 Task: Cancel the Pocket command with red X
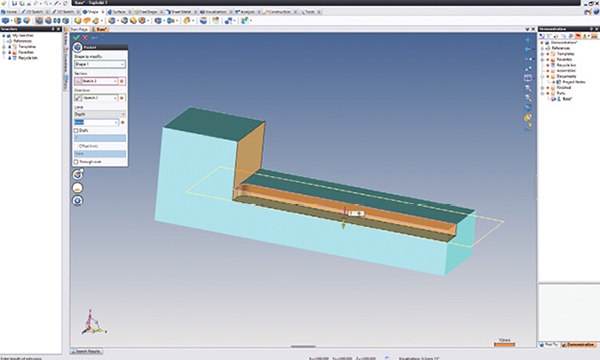(85, 37)
